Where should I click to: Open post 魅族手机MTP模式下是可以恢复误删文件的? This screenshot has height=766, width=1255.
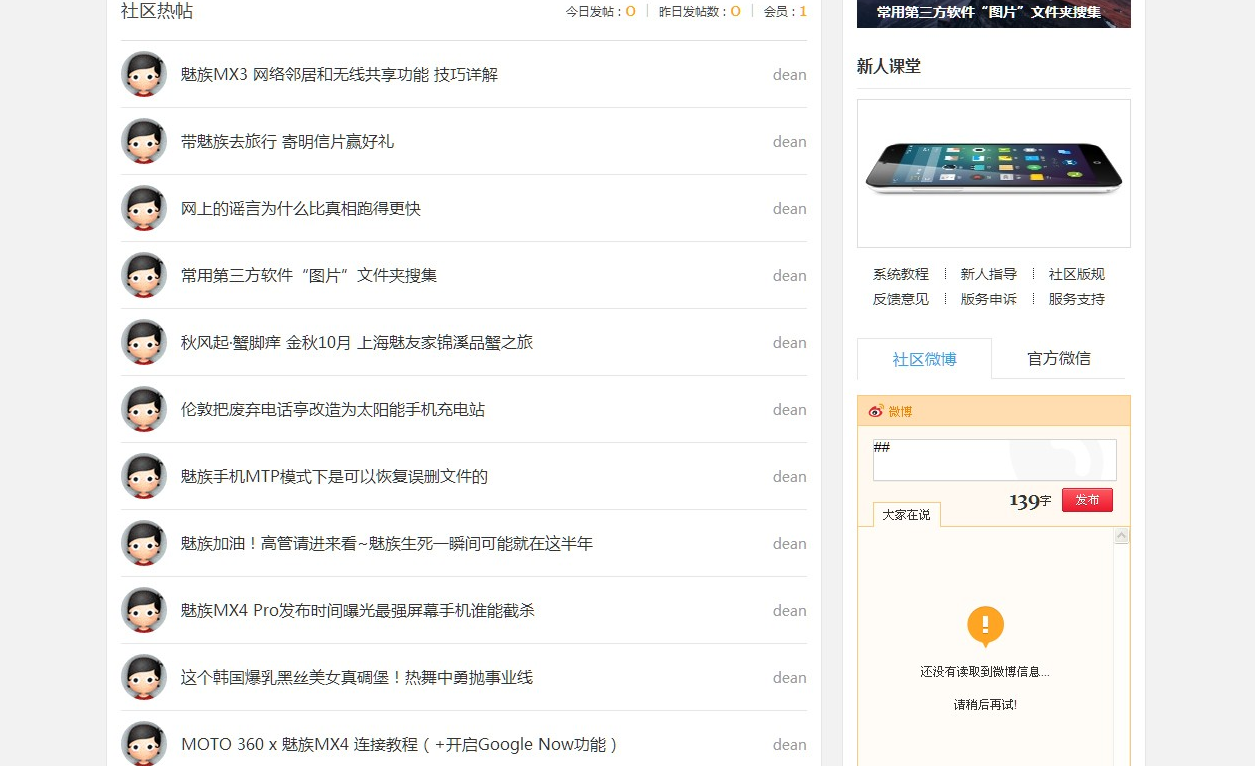click(x=334, y=476)
